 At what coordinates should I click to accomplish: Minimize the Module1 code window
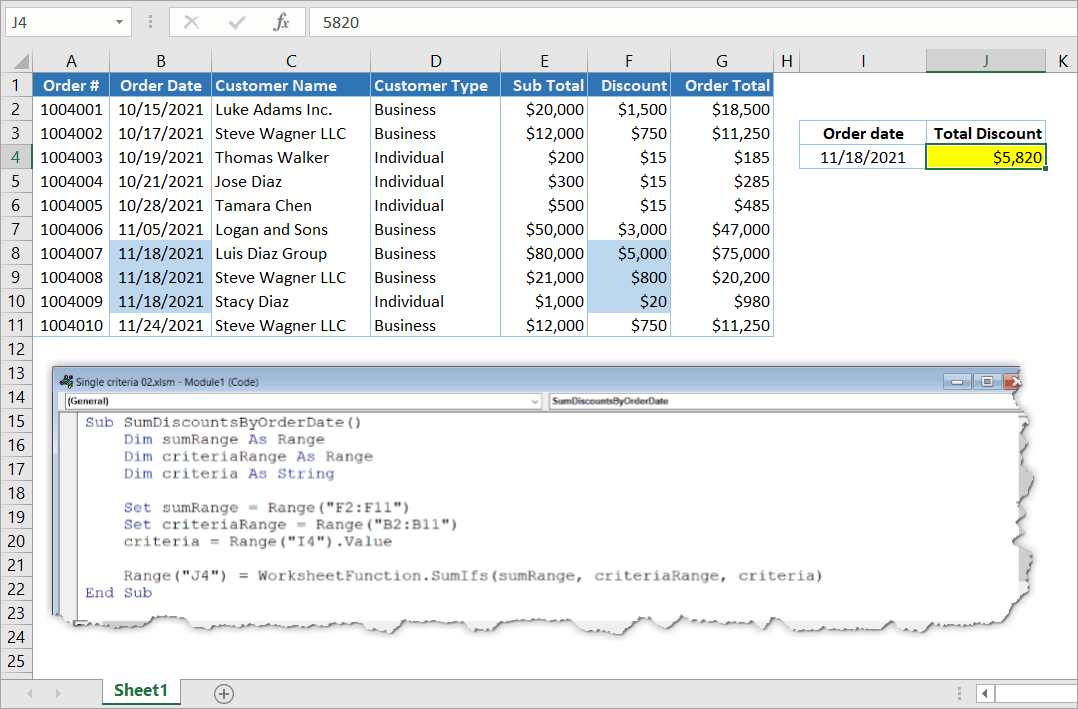click(x=958, y=381)
